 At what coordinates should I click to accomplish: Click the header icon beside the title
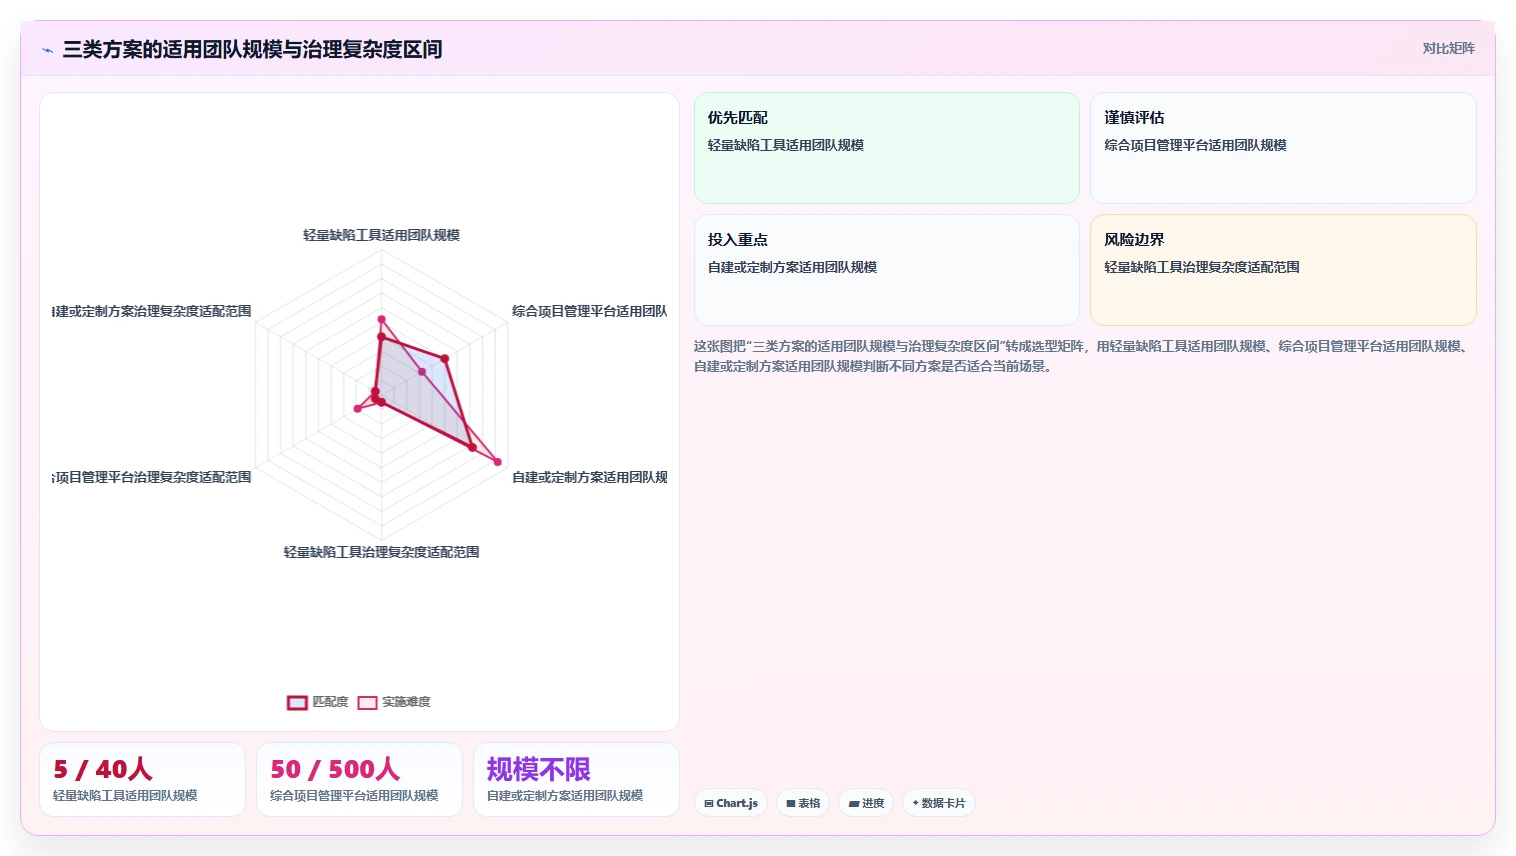point(47,50)
